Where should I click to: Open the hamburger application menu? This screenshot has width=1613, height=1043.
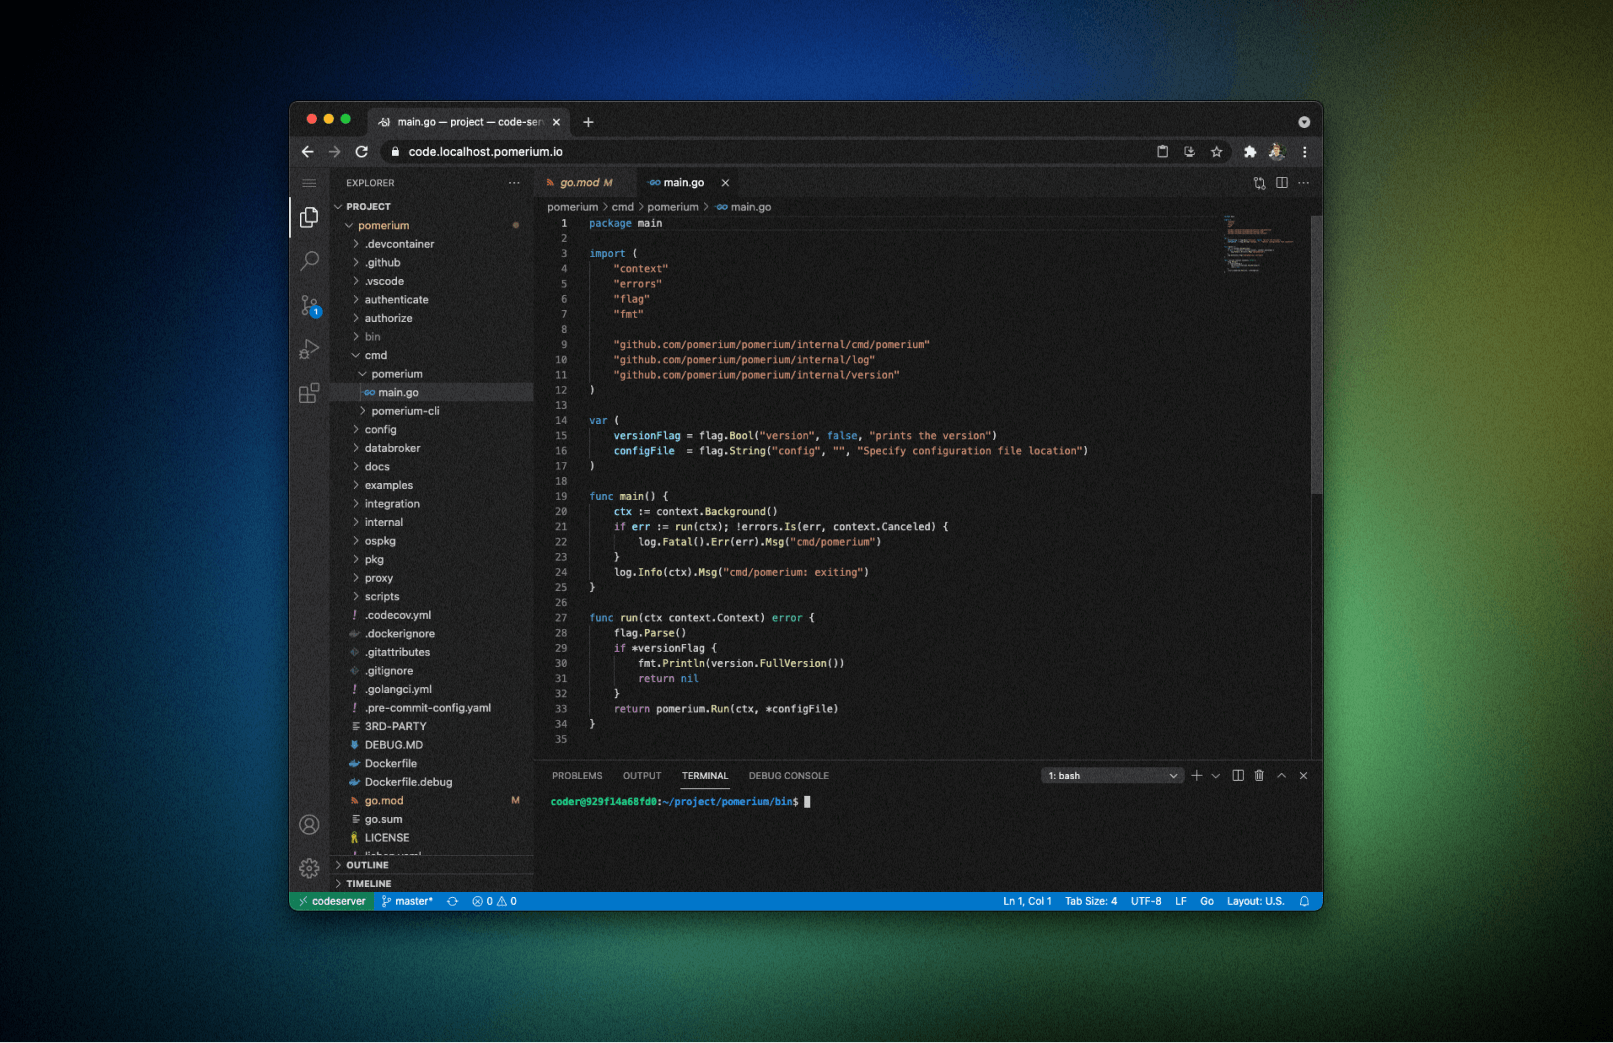coord(309,183)
